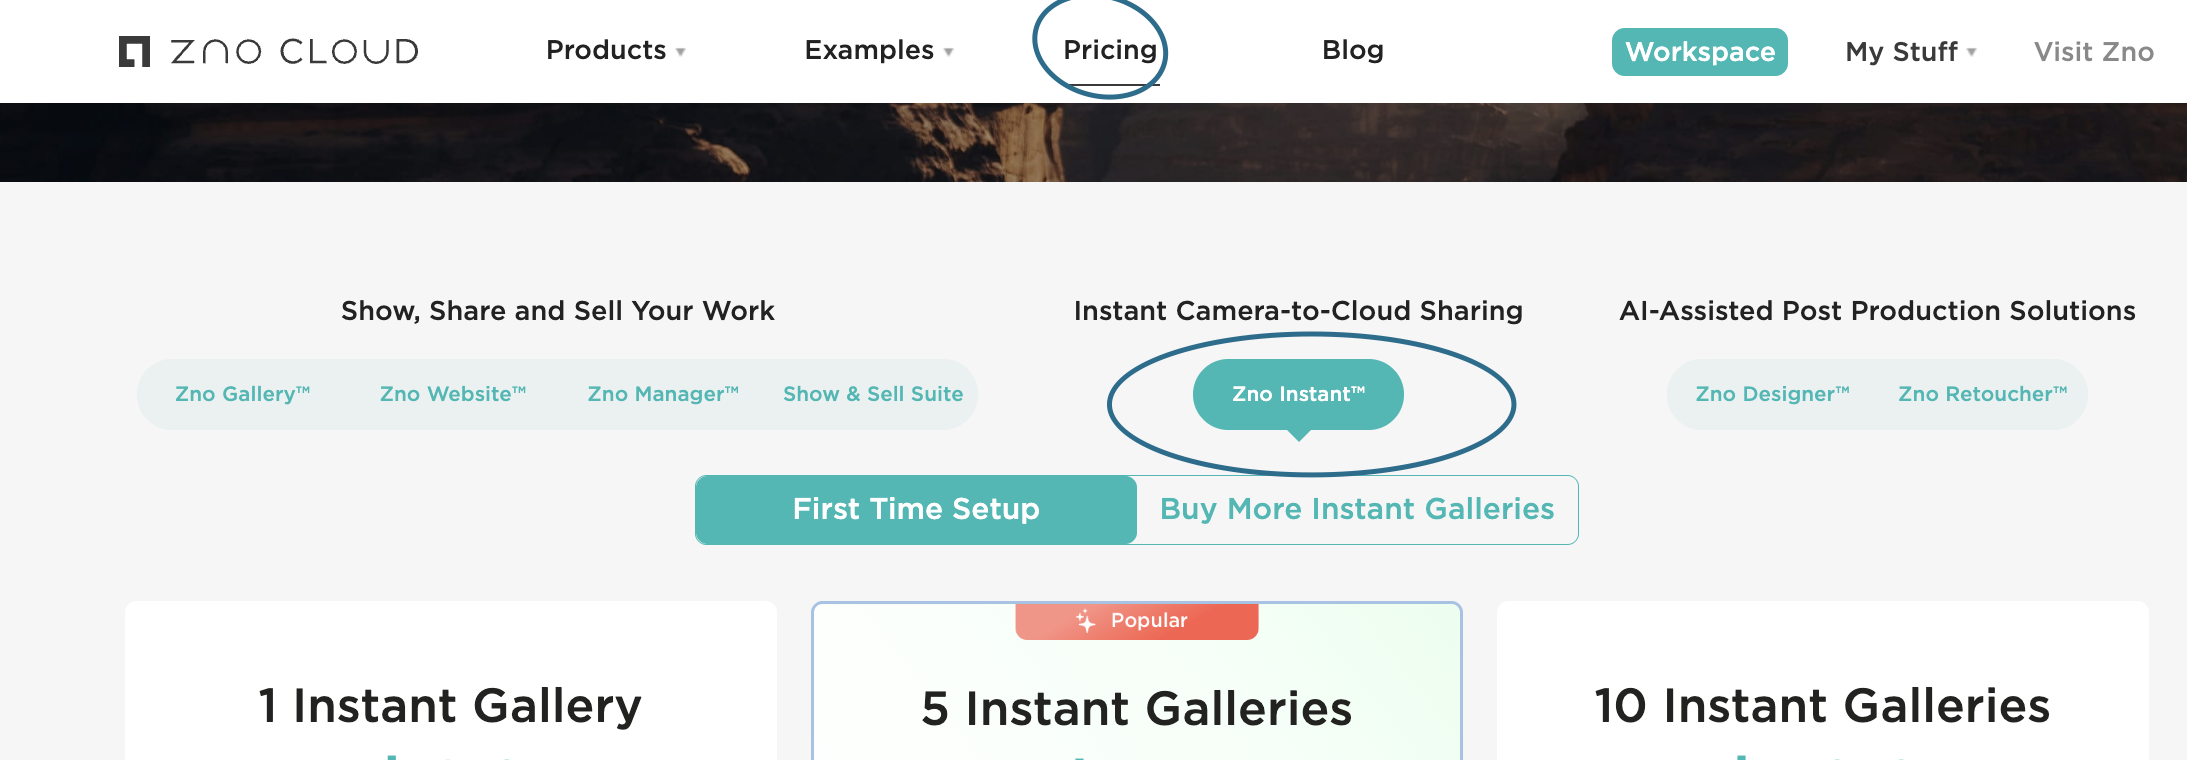Open the Pricing menu item
Screen dimensions: 2187x760
click(x=1110, y=50)
